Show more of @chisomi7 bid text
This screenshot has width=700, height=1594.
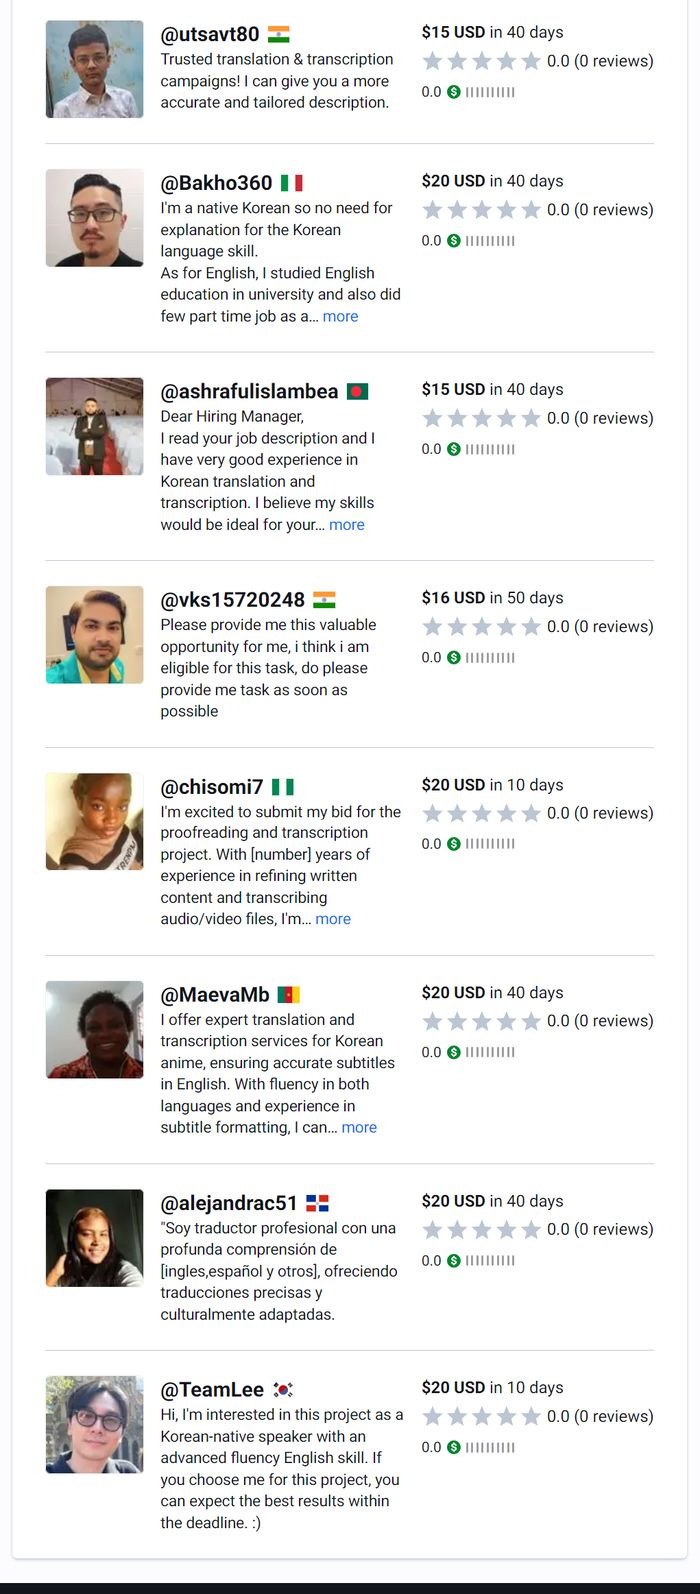pos(333,919)
